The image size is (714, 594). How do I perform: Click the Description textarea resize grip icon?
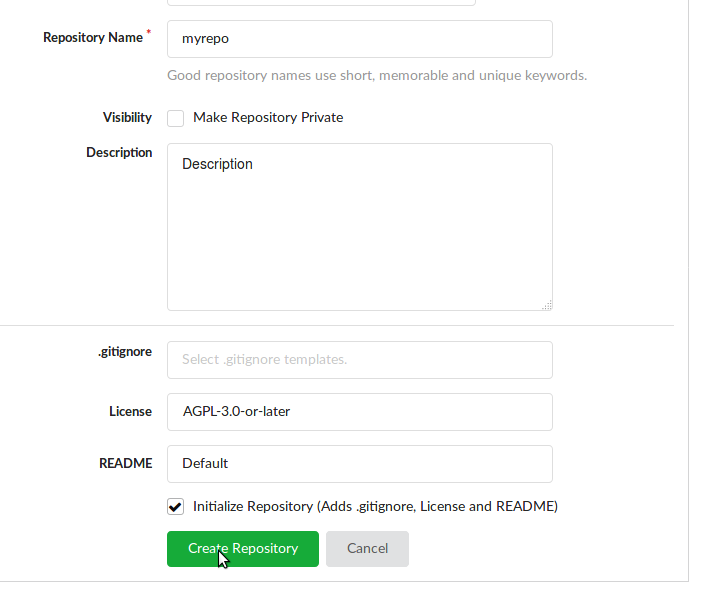[x=547, y=305]
